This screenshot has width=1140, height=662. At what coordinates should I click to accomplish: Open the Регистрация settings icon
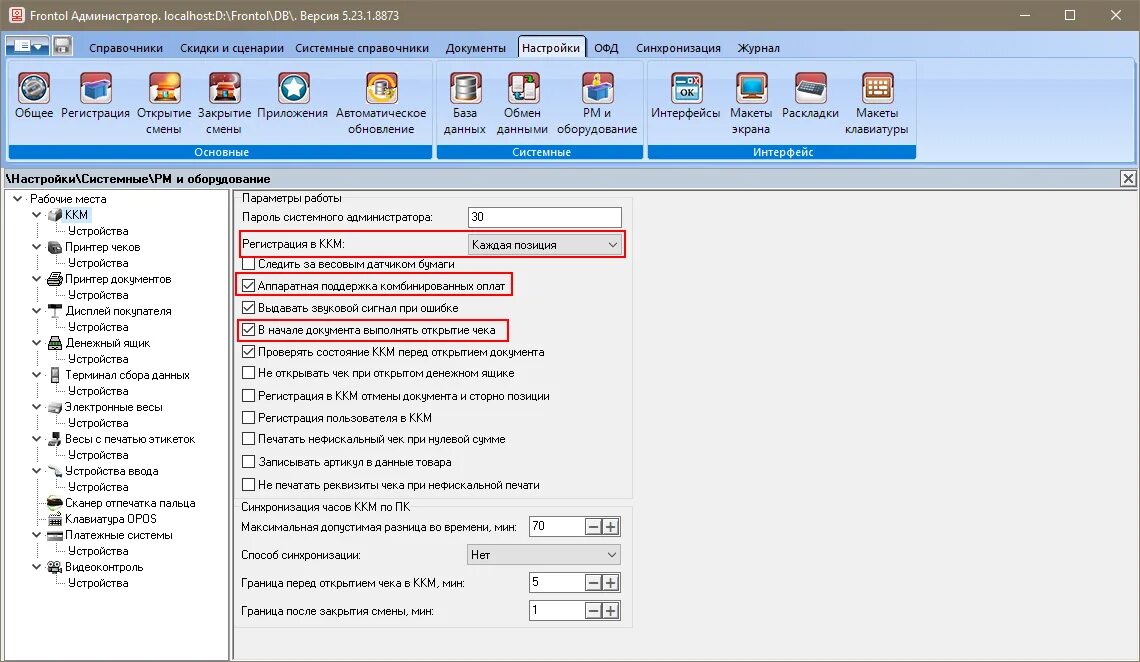pos(95,96)
